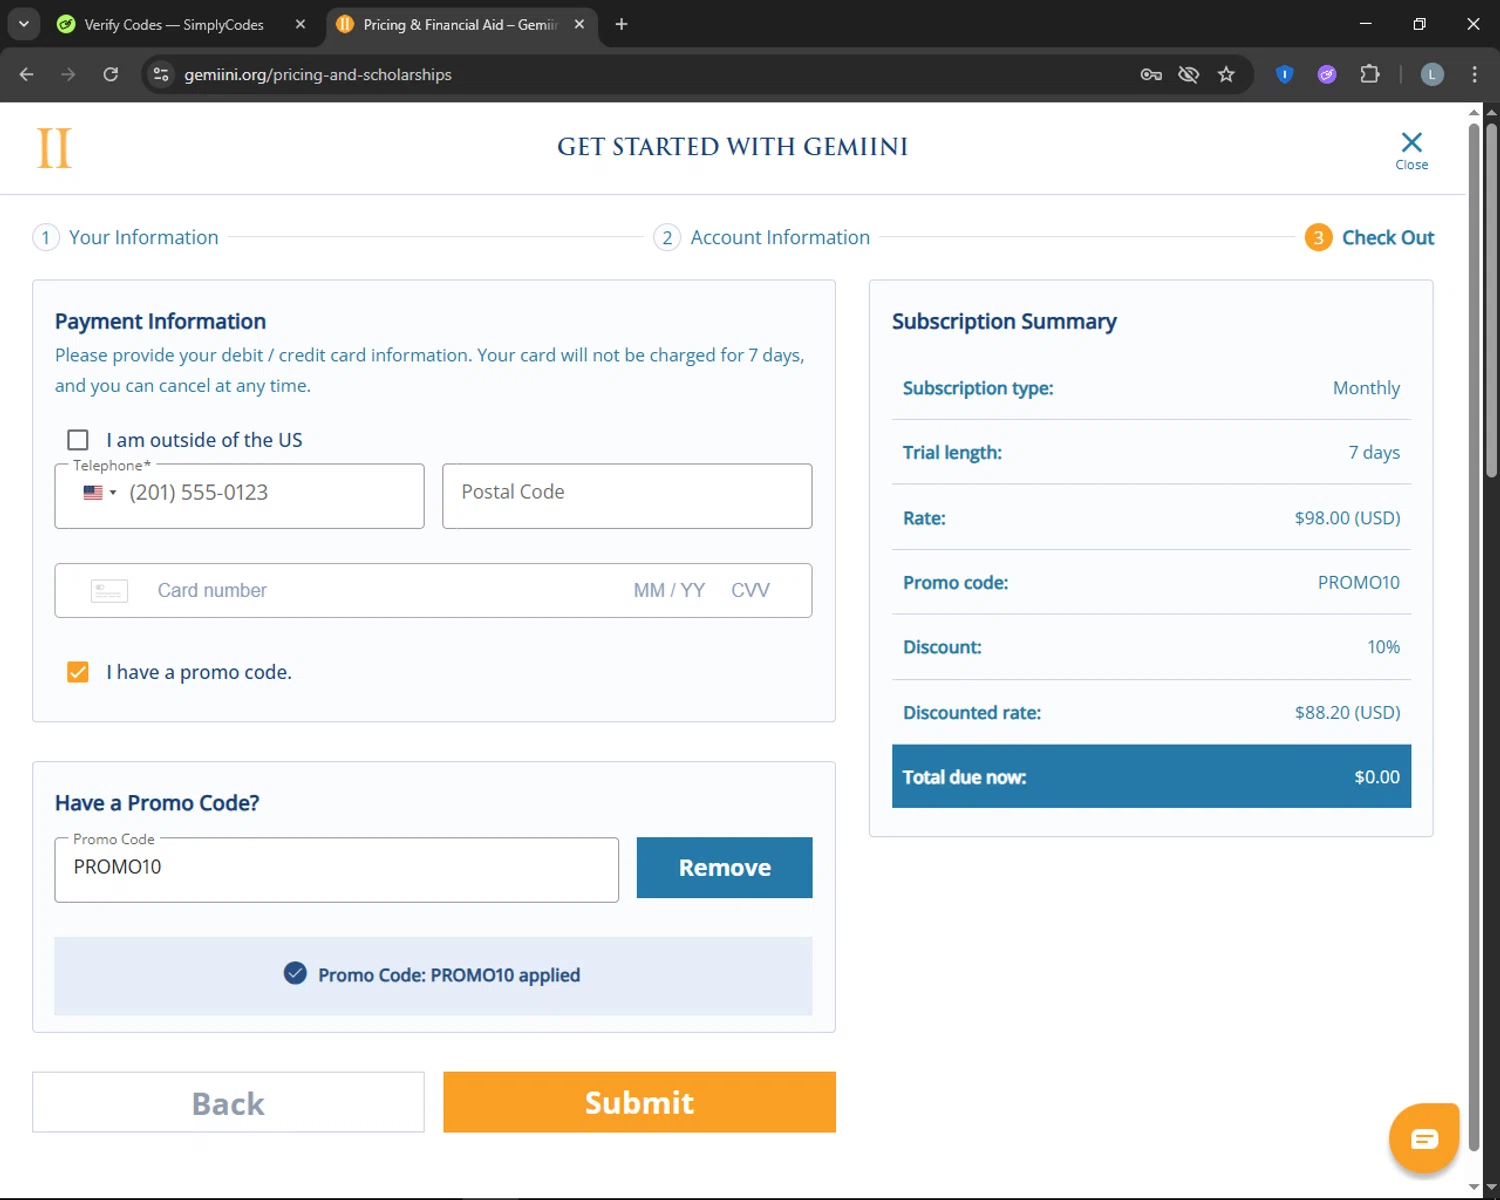Viewport: 1500px width, 1200px height.
Task: Select step 3 Check Out
Action: tap(1370, 238)
